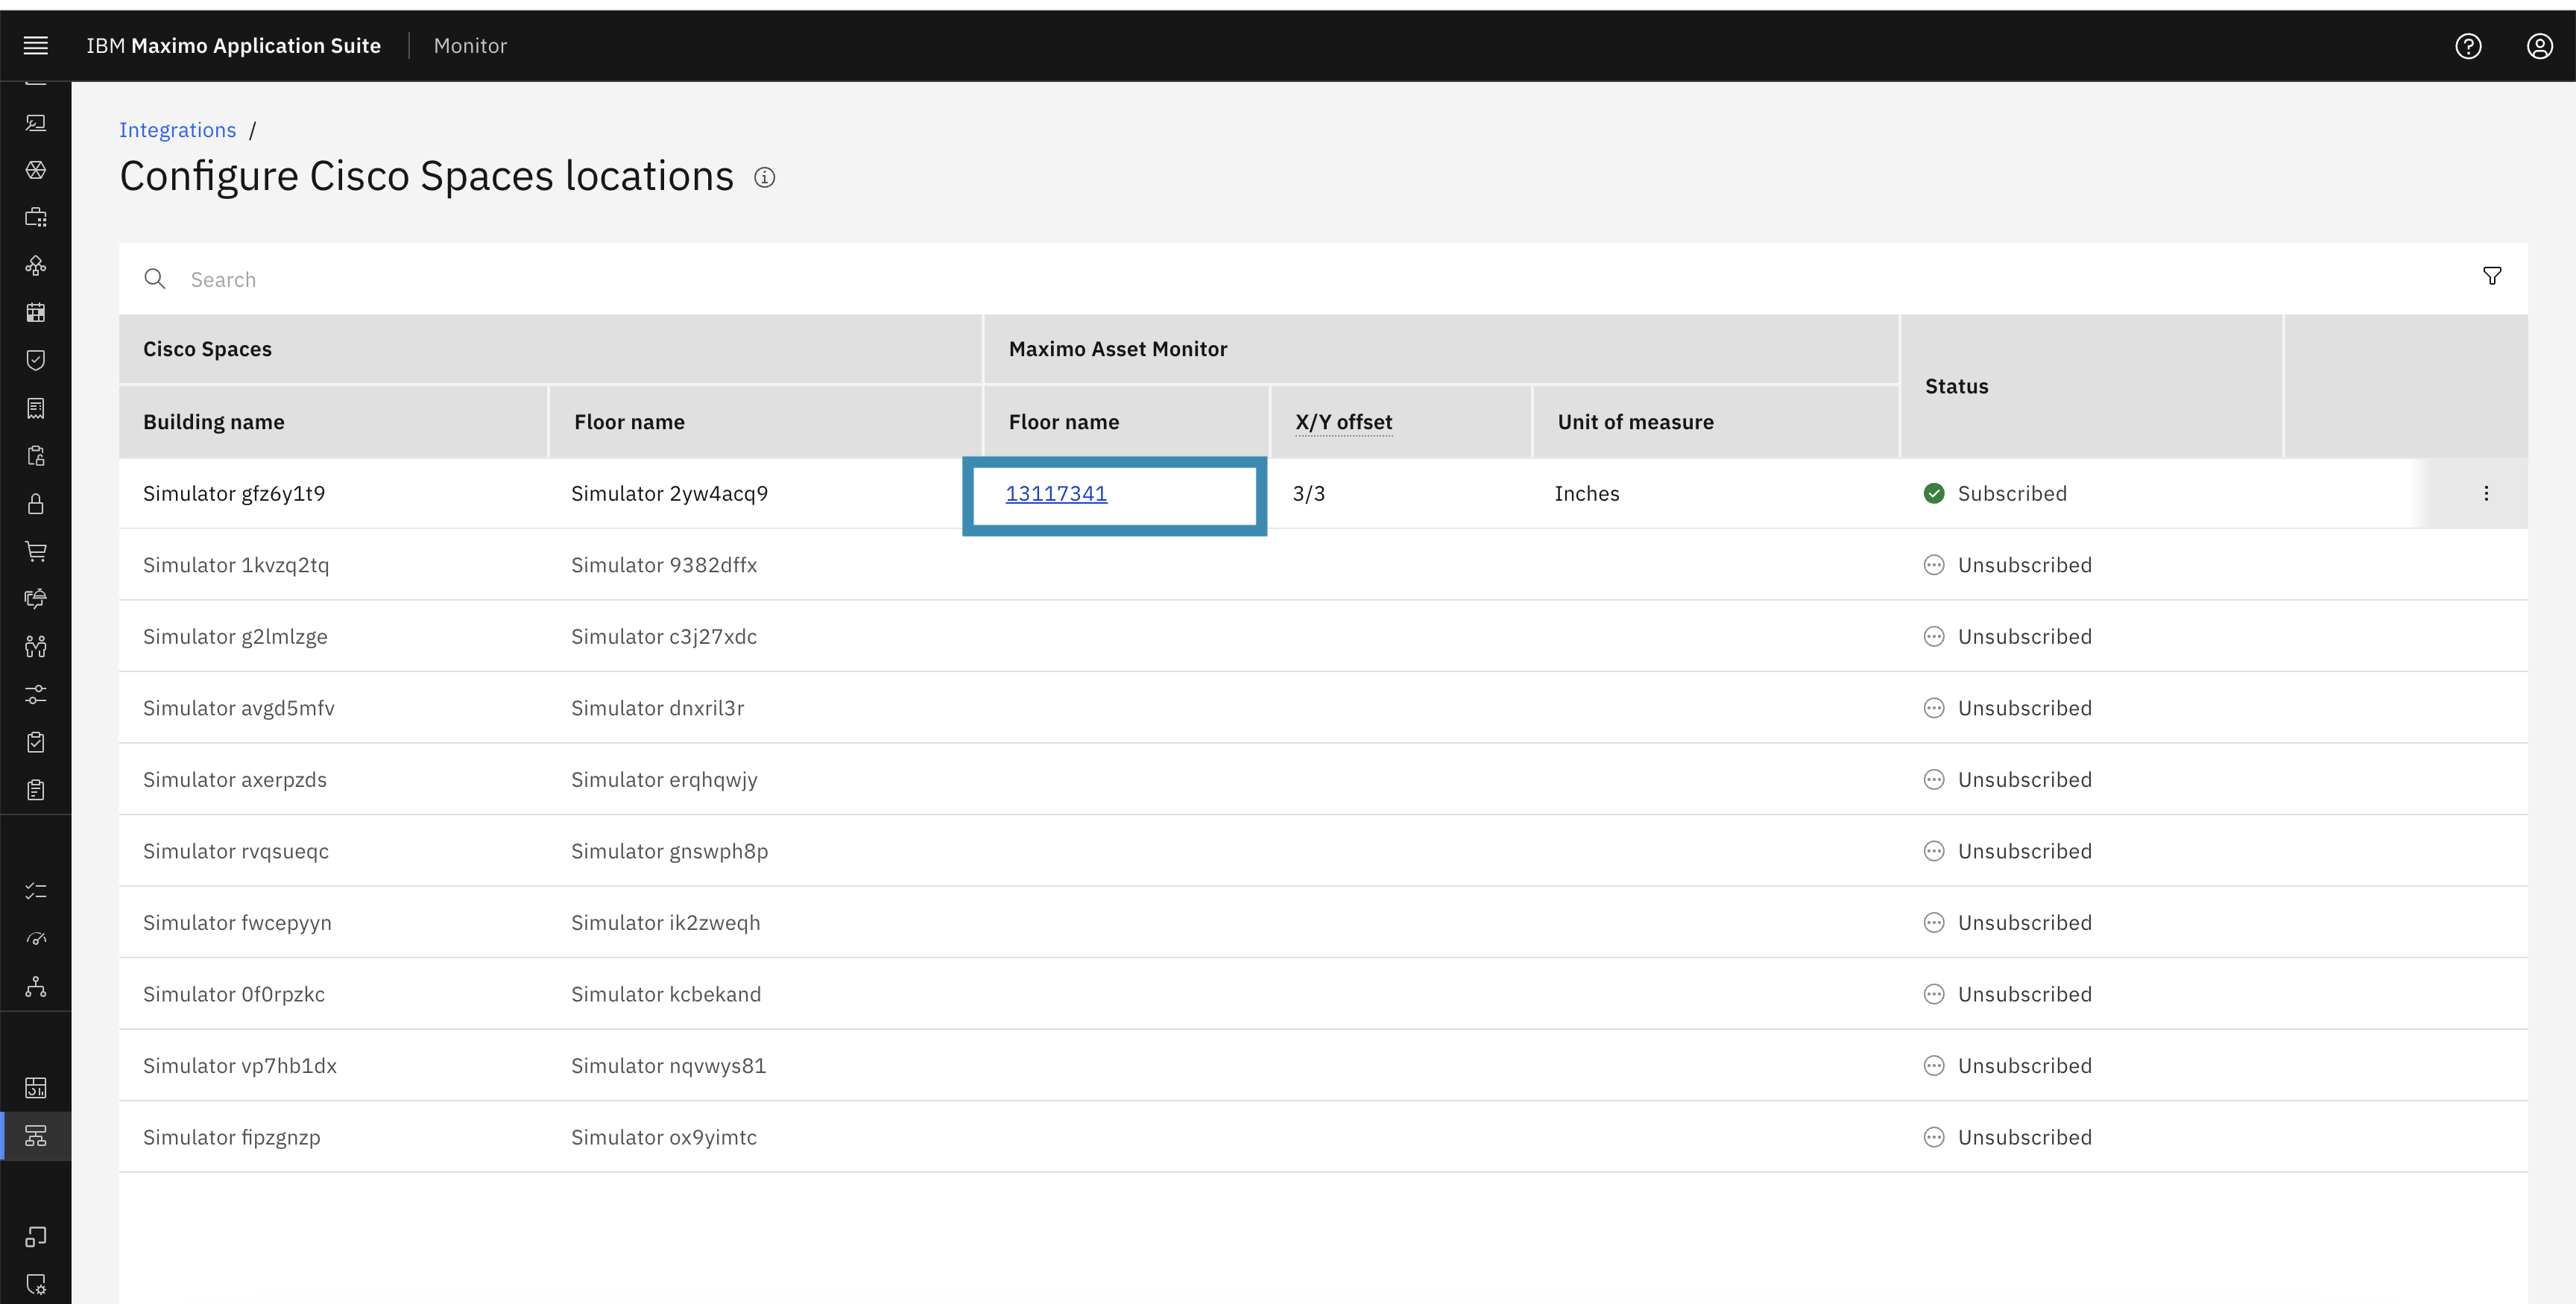Click the sidebar decision-tree diamond icon
Viewport: 2576px width, 1304px height.
coord(36,265)
